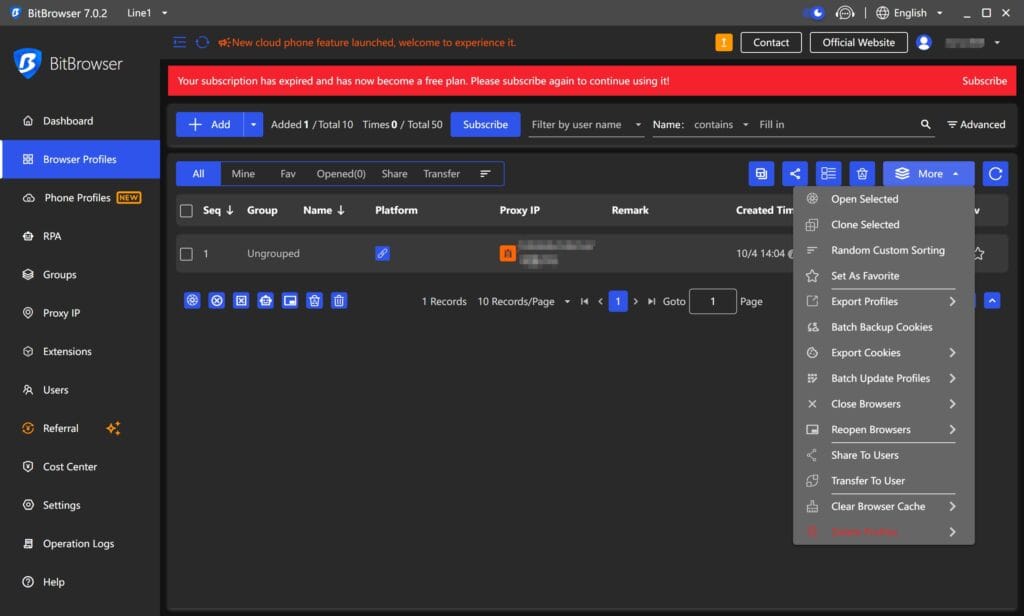Collapse sidebar with the hamburger icon
The width and height of the screenshot is (1024, 616).
180,42
